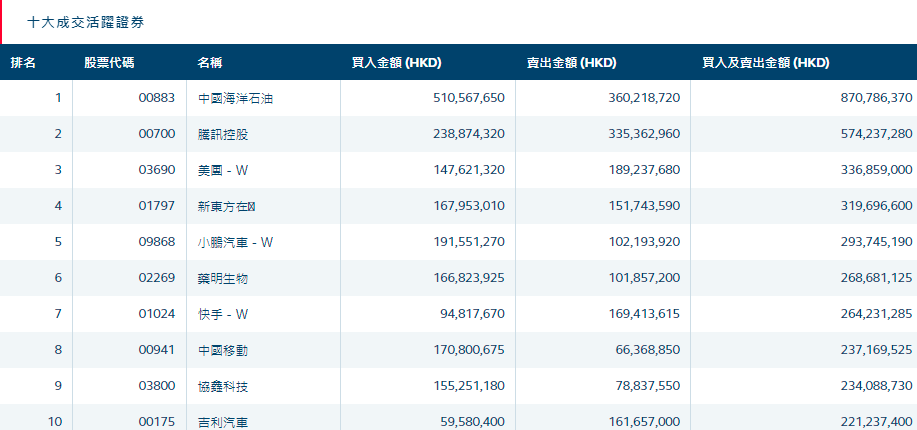The height and width of the screenshot is (430, 917).
Task: Click the name 美團 - W
Action: click(x=223, y=170)
